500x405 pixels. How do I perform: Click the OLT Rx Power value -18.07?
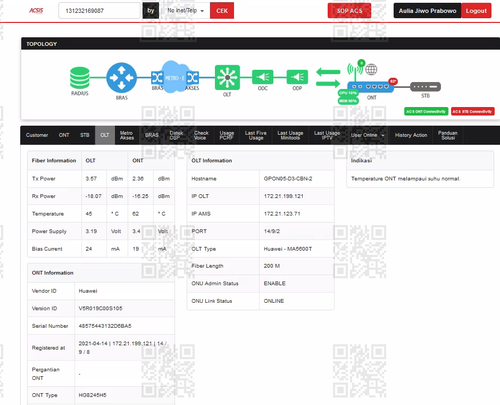[x=93, y=196]
